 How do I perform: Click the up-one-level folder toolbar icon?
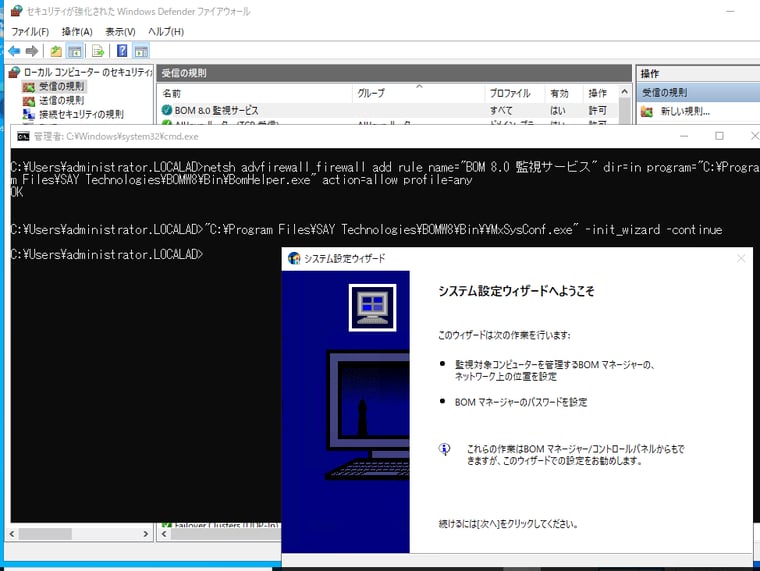point(56,51)
